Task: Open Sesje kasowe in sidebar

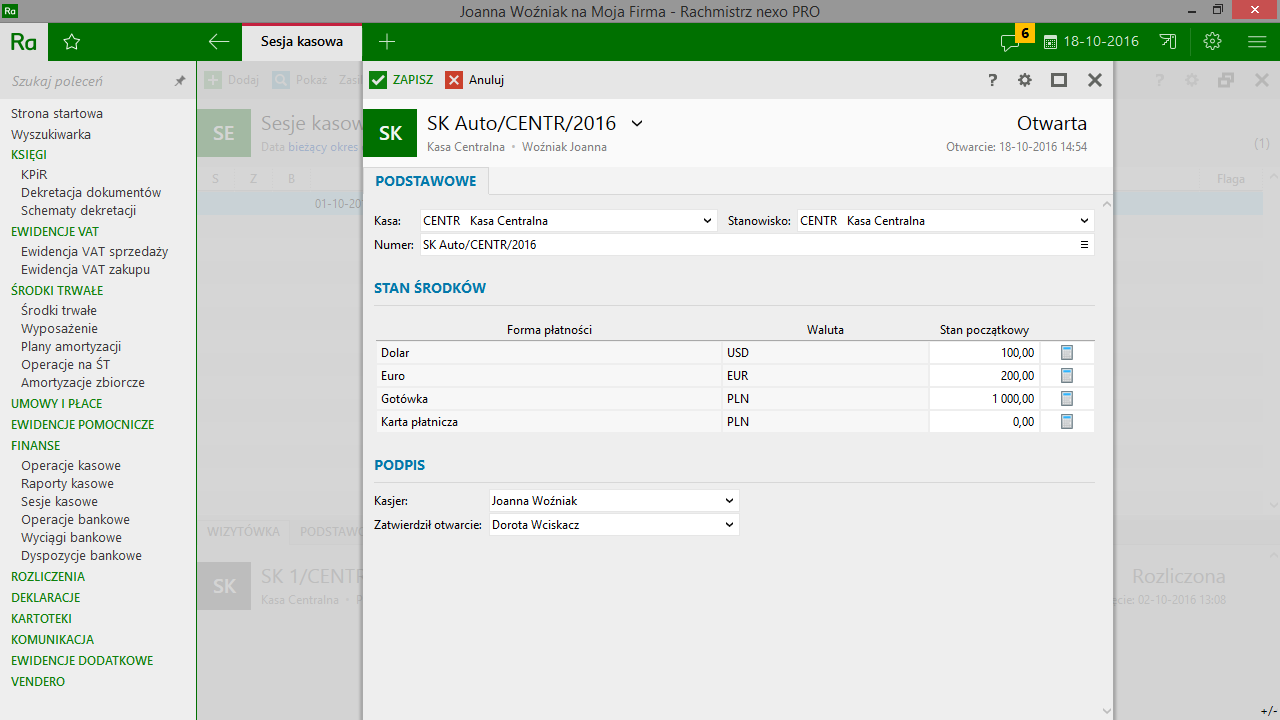Action: (x=59, y=502)
